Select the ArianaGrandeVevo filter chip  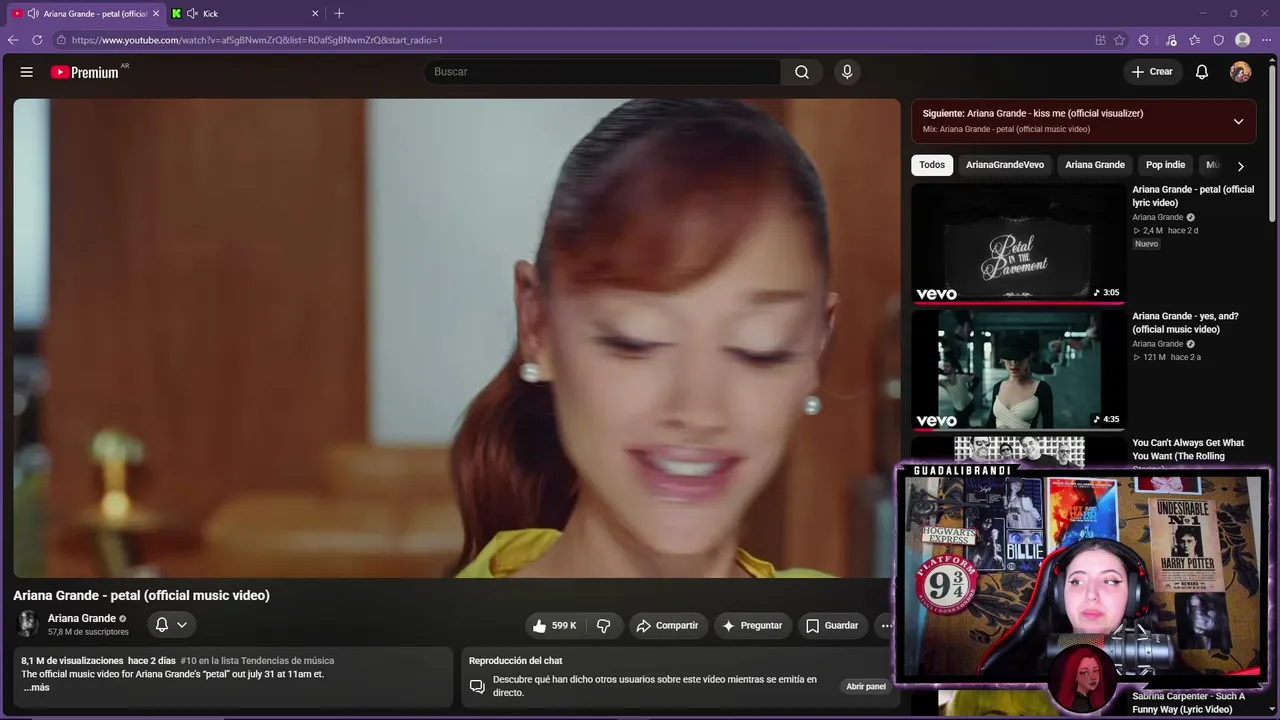[1005, 165]
